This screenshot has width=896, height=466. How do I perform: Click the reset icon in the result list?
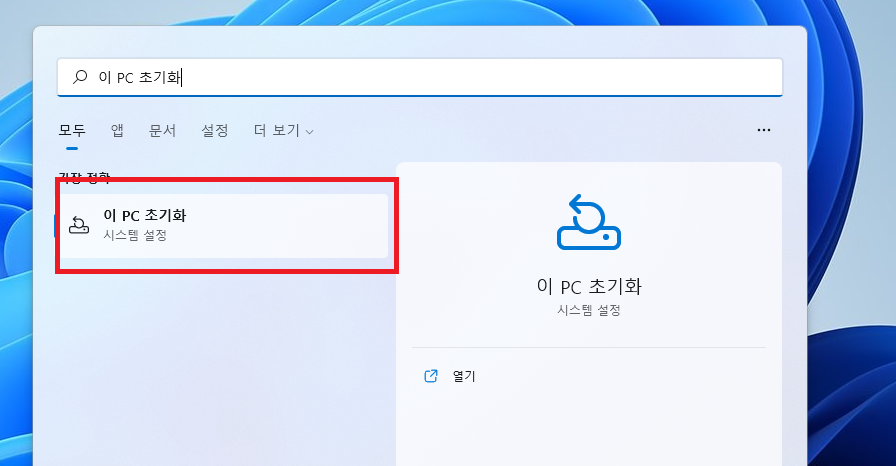(79, 225)
